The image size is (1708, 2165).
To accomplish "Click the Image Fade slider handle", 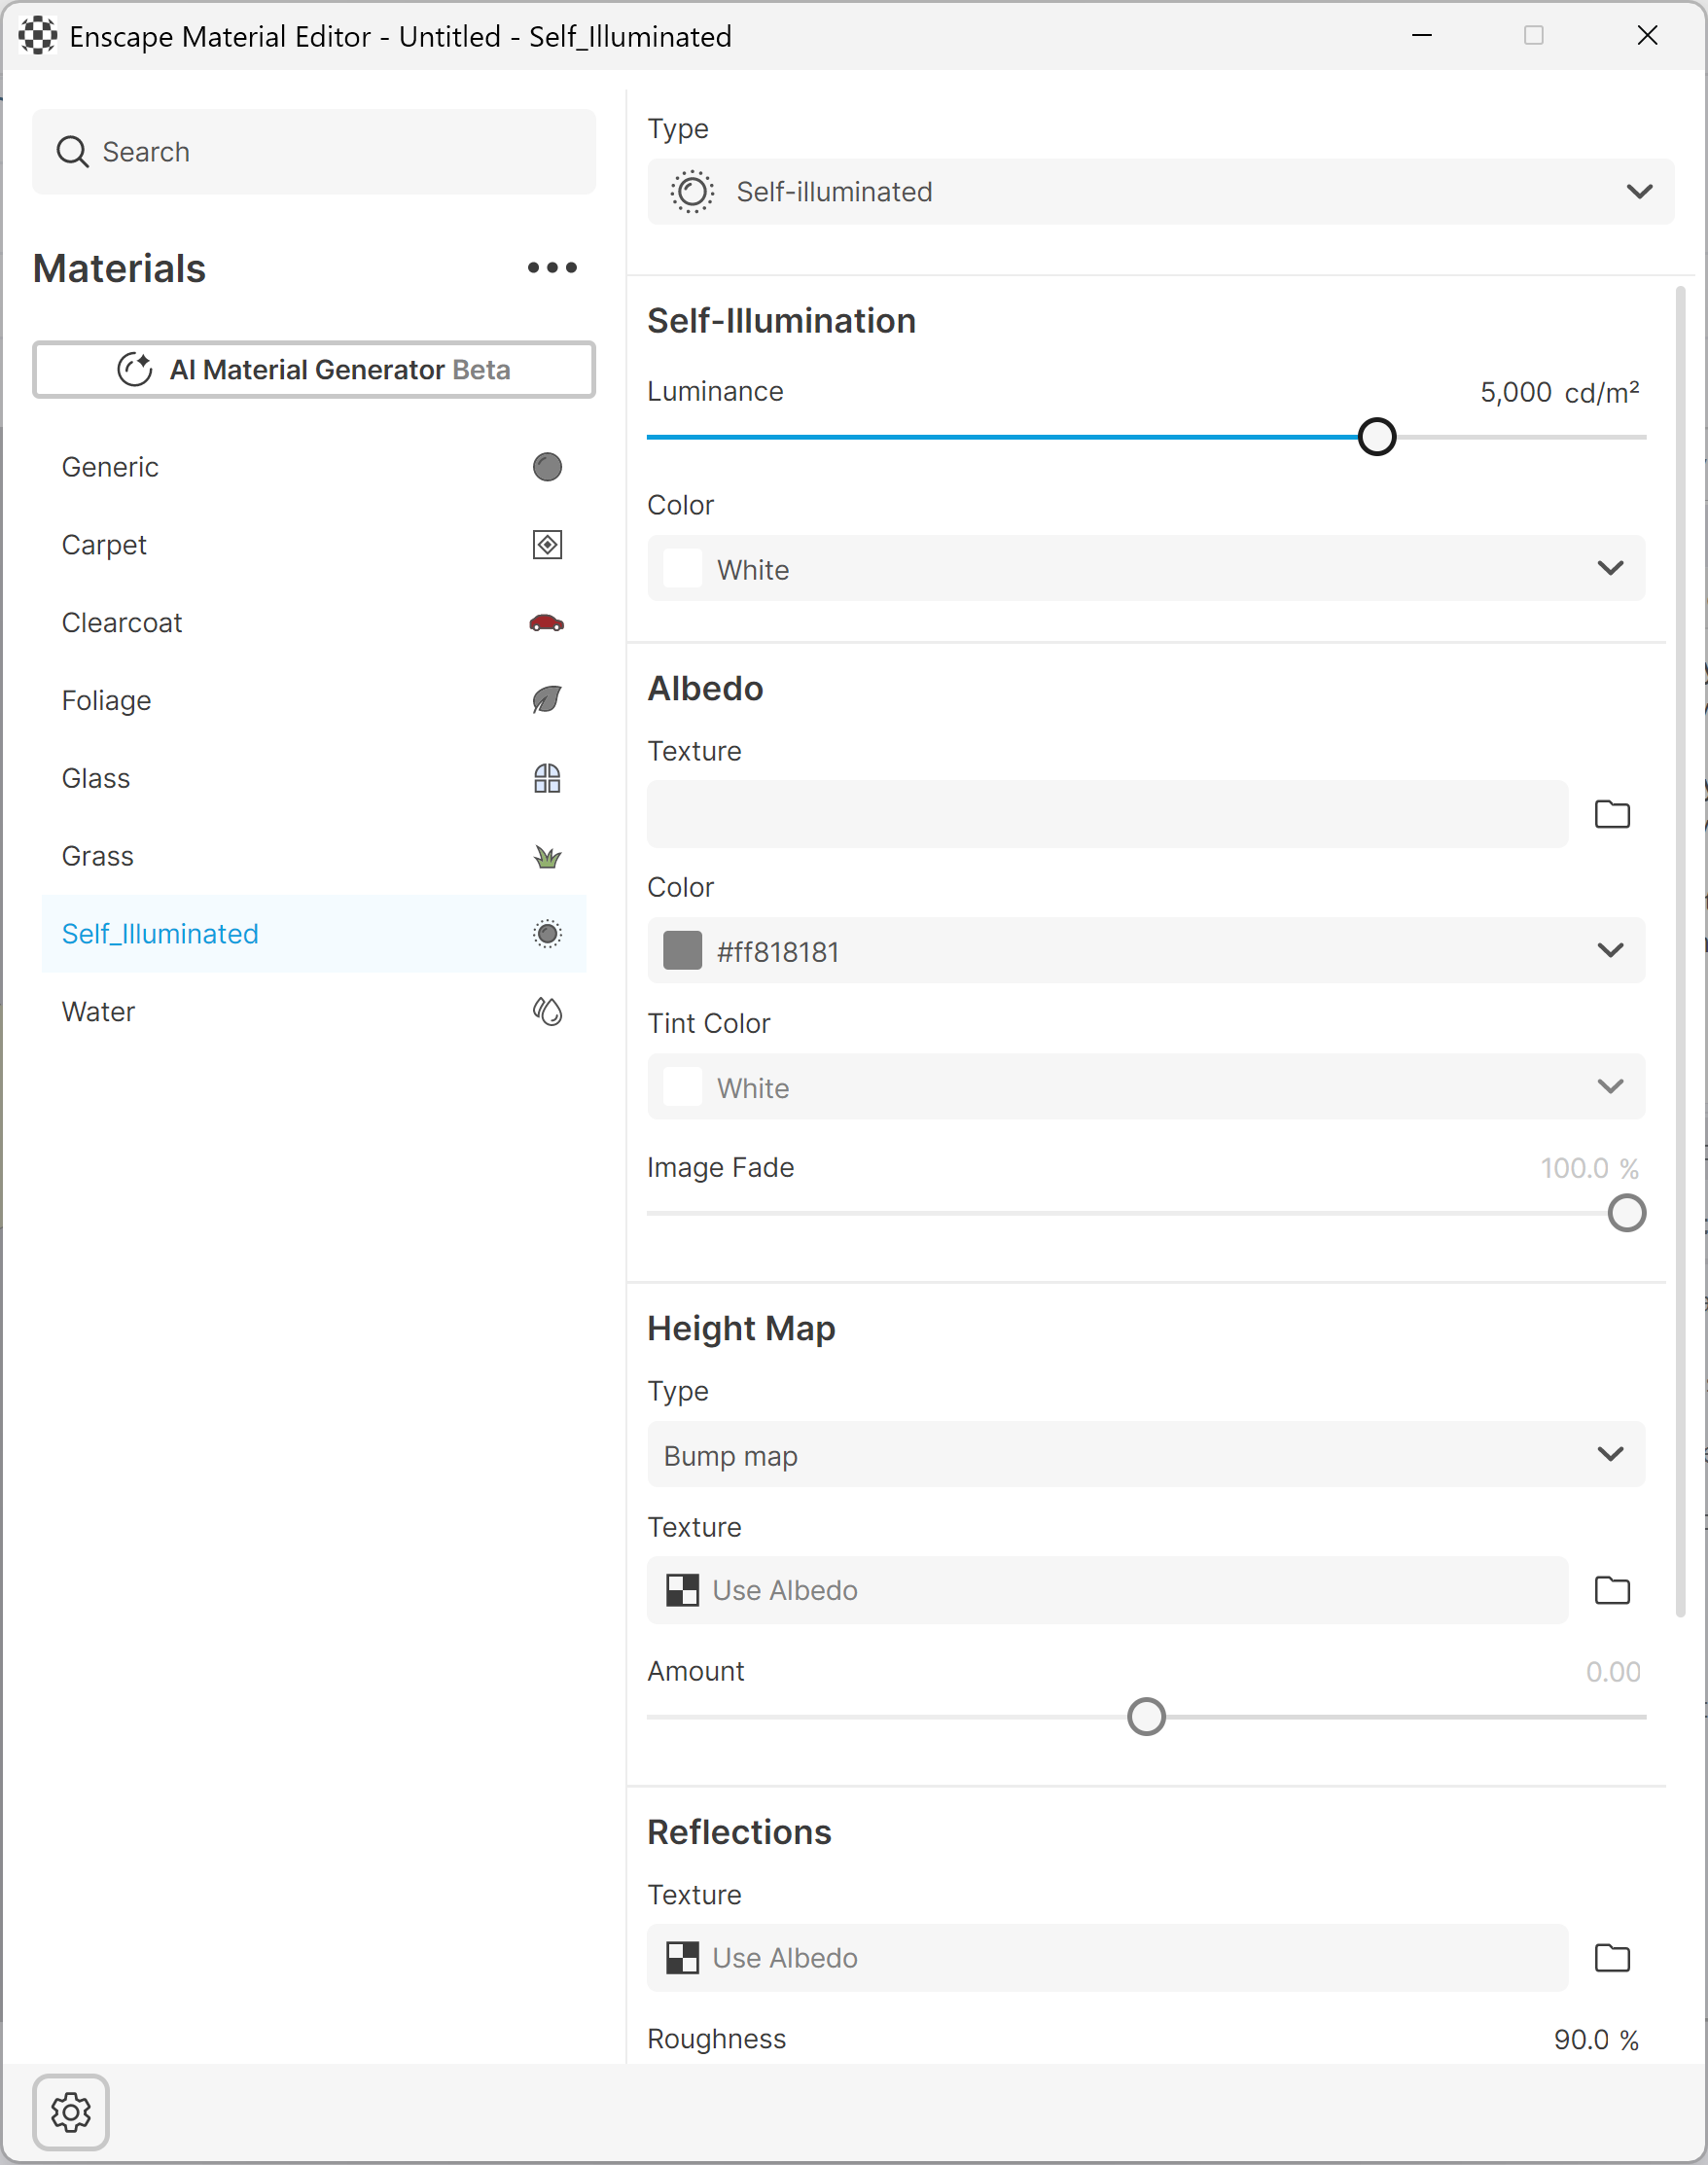I will click(x=1627, y=1213).
